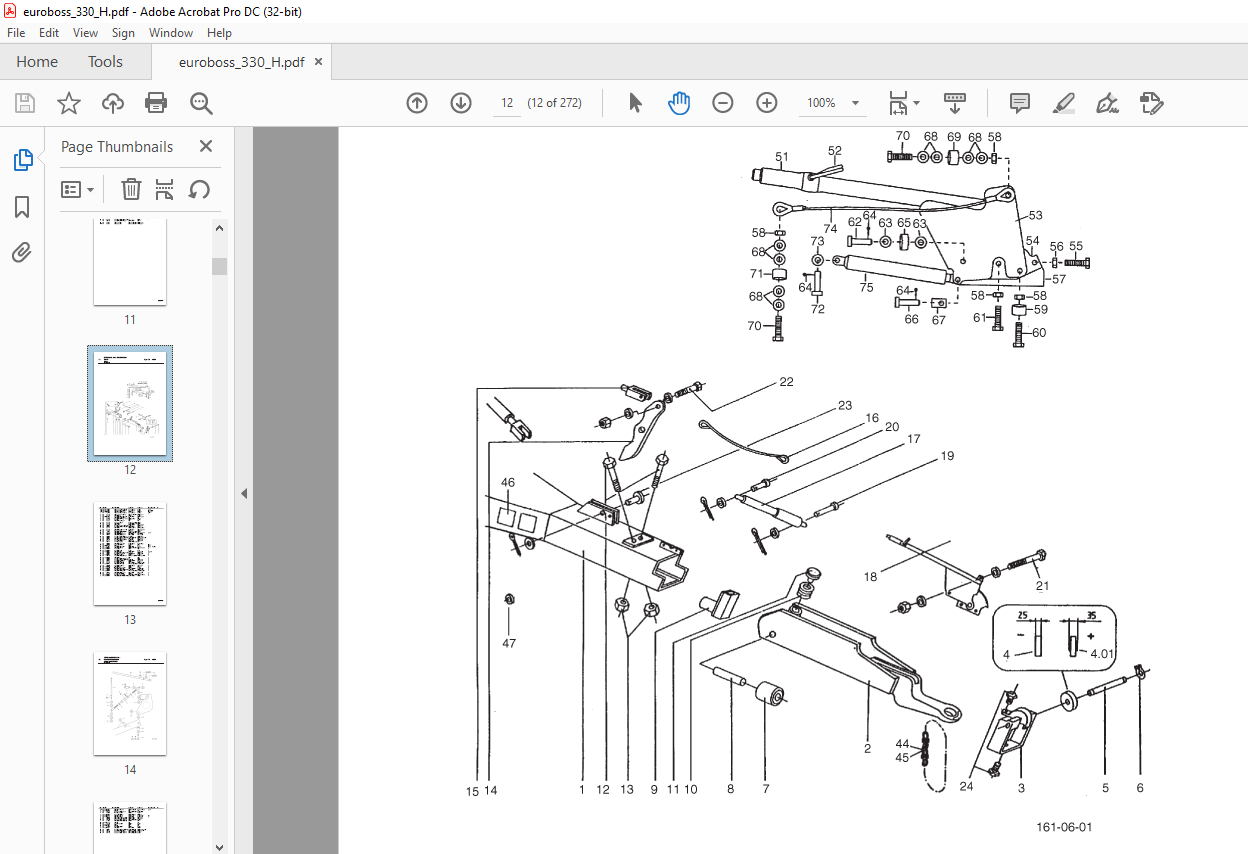Print the document

pos(156,103)
